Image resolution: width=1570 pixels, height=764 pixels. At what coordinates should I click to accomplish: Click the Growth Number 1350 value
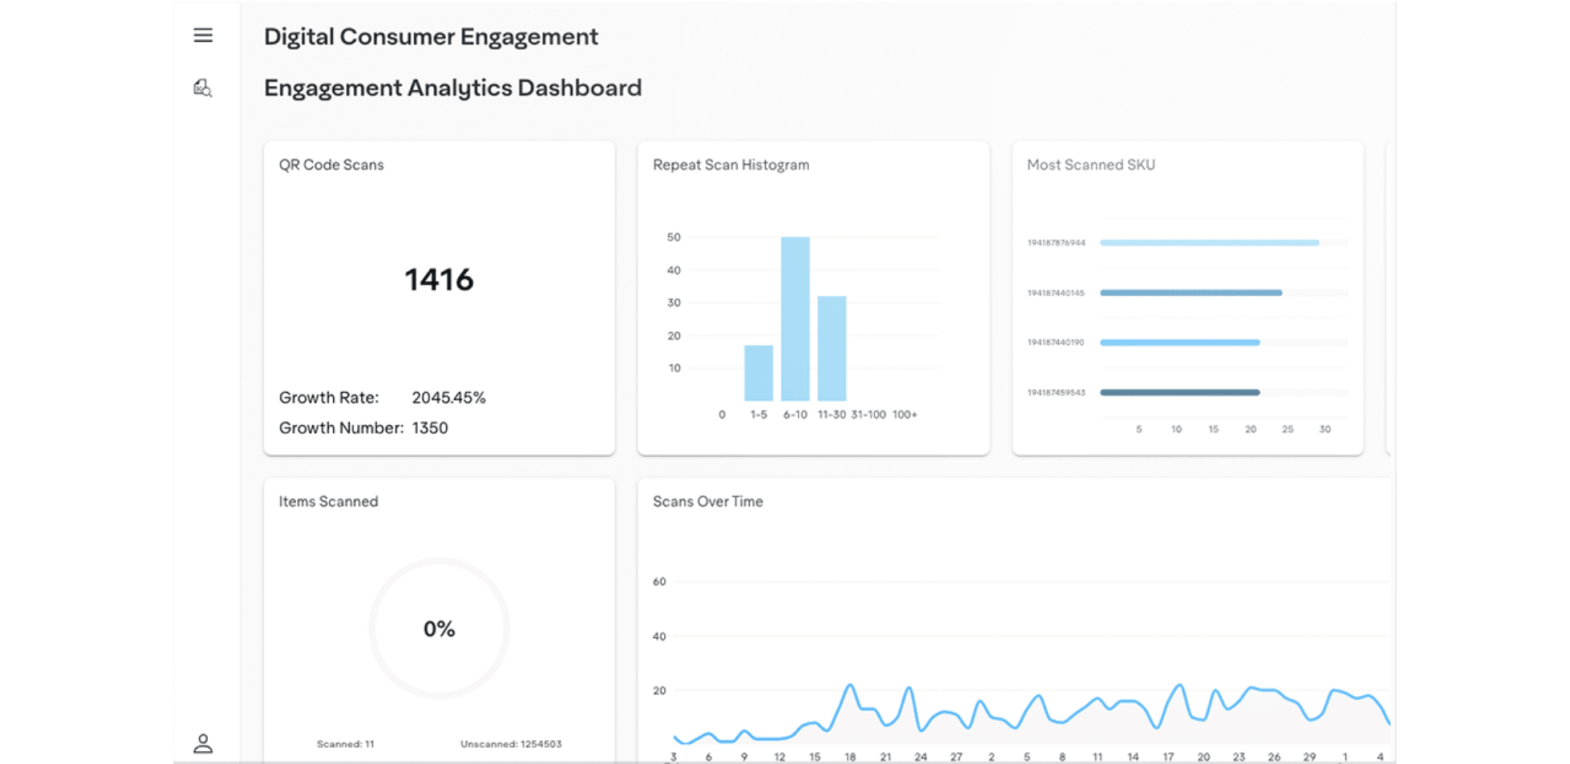pos(430,428)
